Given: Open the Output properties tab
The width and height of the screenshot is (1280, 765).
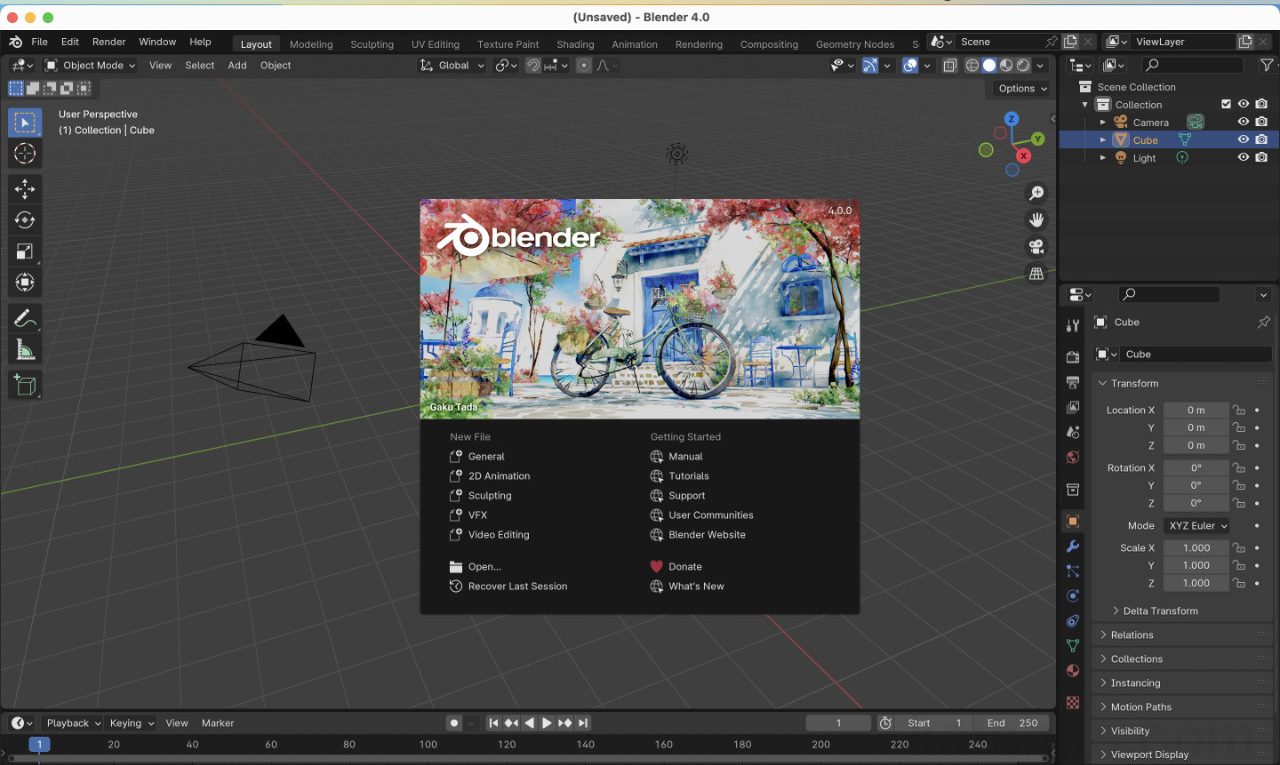Looking at the screenshot, I should 1073,382.
